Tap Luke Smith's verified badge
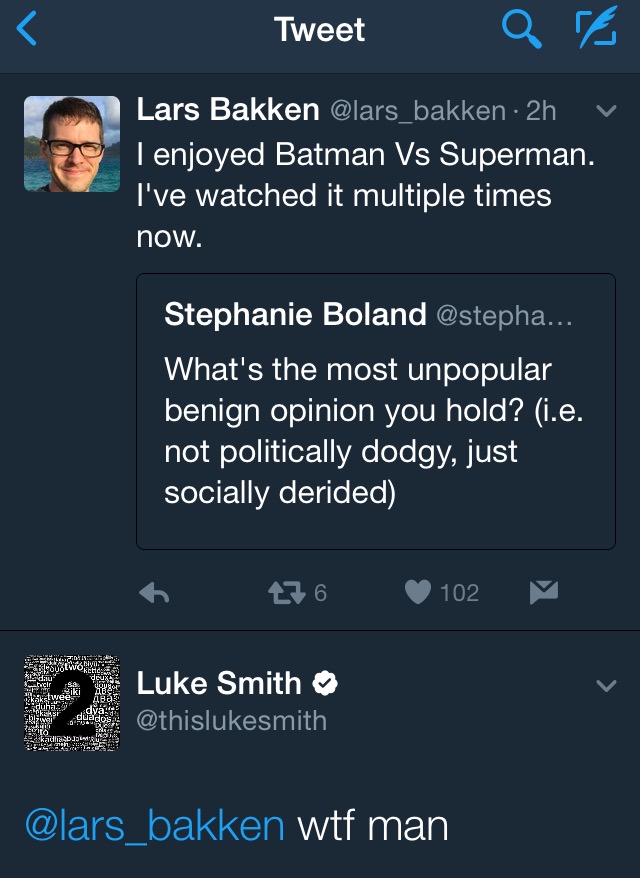Image resolution: width=640 pixels, height=878 pixels. 325,684
